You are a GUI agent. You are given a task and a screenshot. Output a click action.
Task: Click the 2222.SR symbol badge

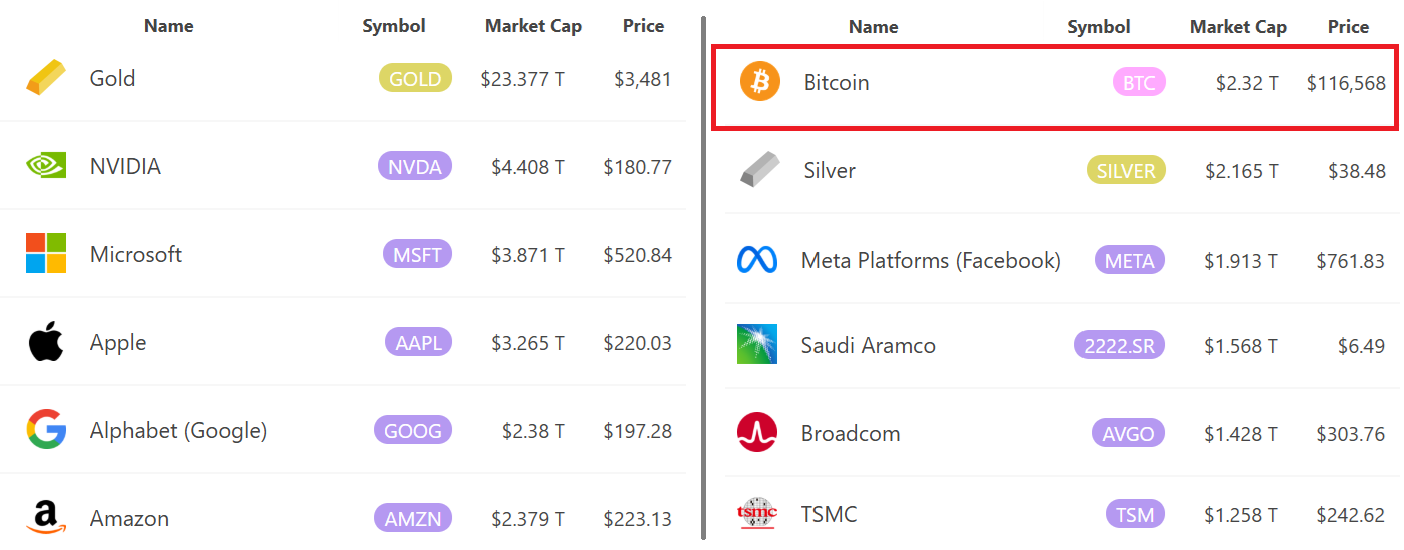click(1119, 346)
